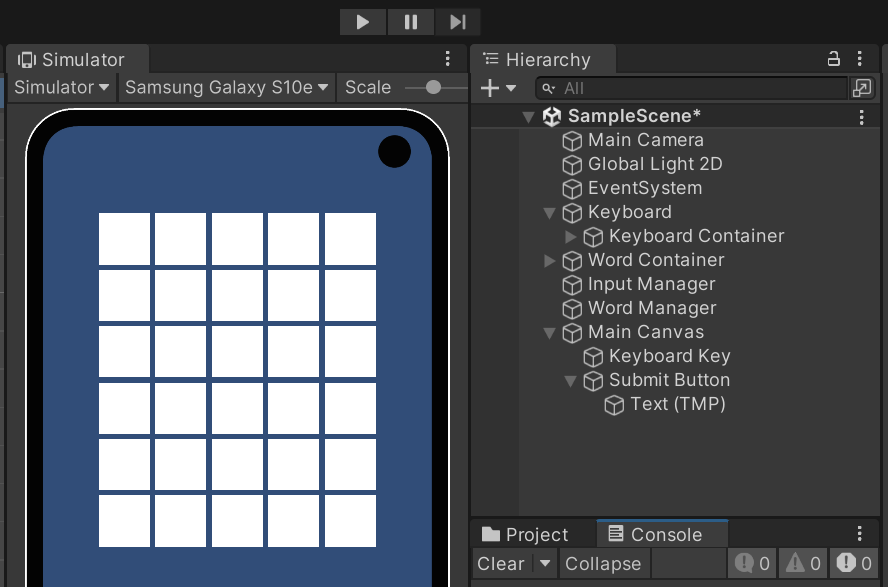Select the Submit Button object

669,380
